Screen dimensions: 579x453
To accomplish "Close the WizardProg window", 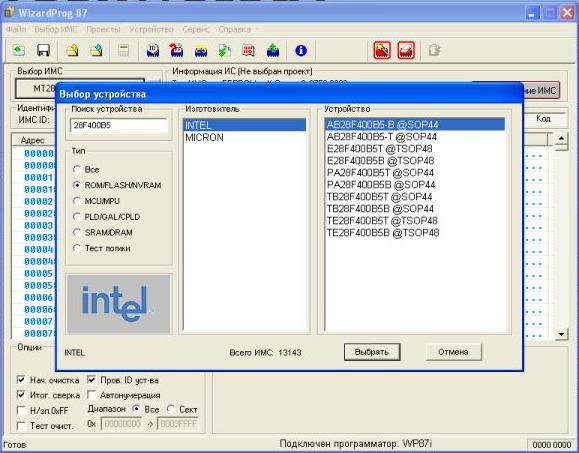I will point(568,13).
